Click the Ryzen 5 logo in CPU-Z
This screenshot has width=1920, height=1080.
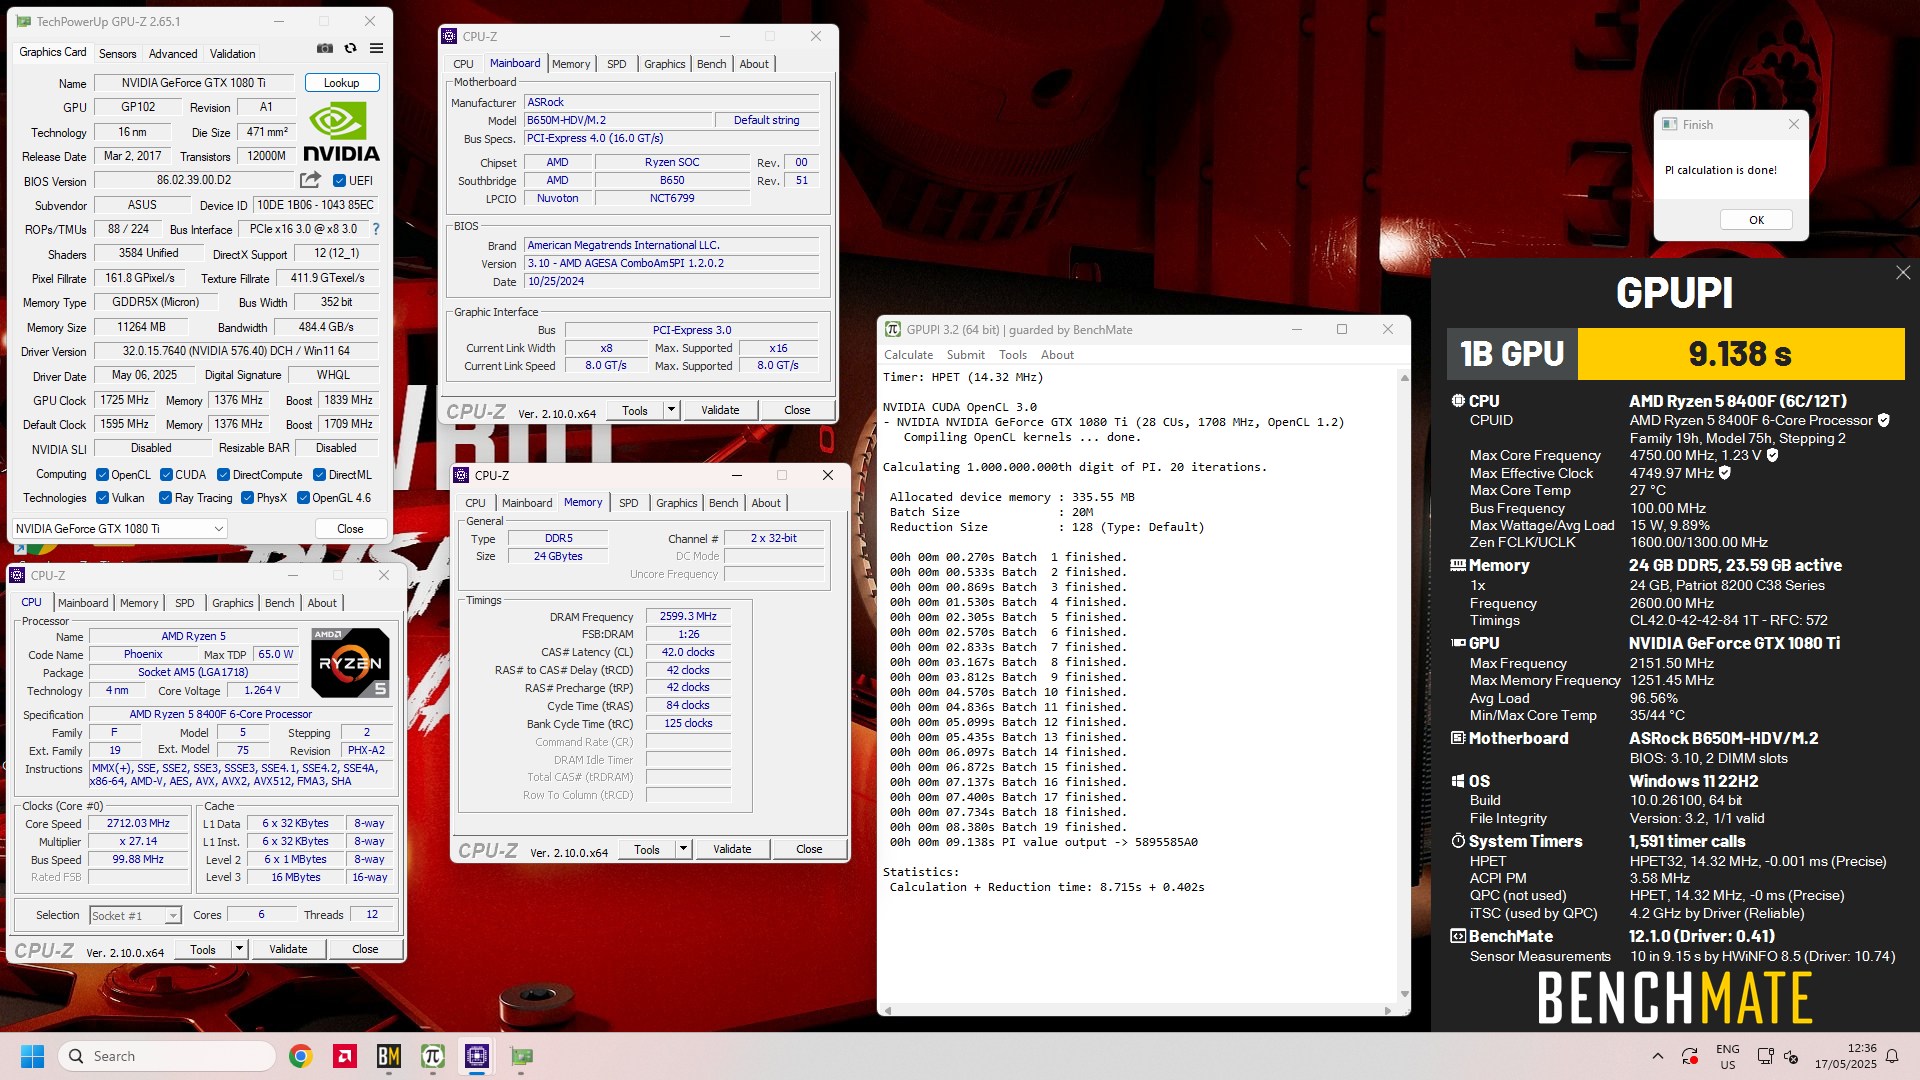click(x=350, y=662)
